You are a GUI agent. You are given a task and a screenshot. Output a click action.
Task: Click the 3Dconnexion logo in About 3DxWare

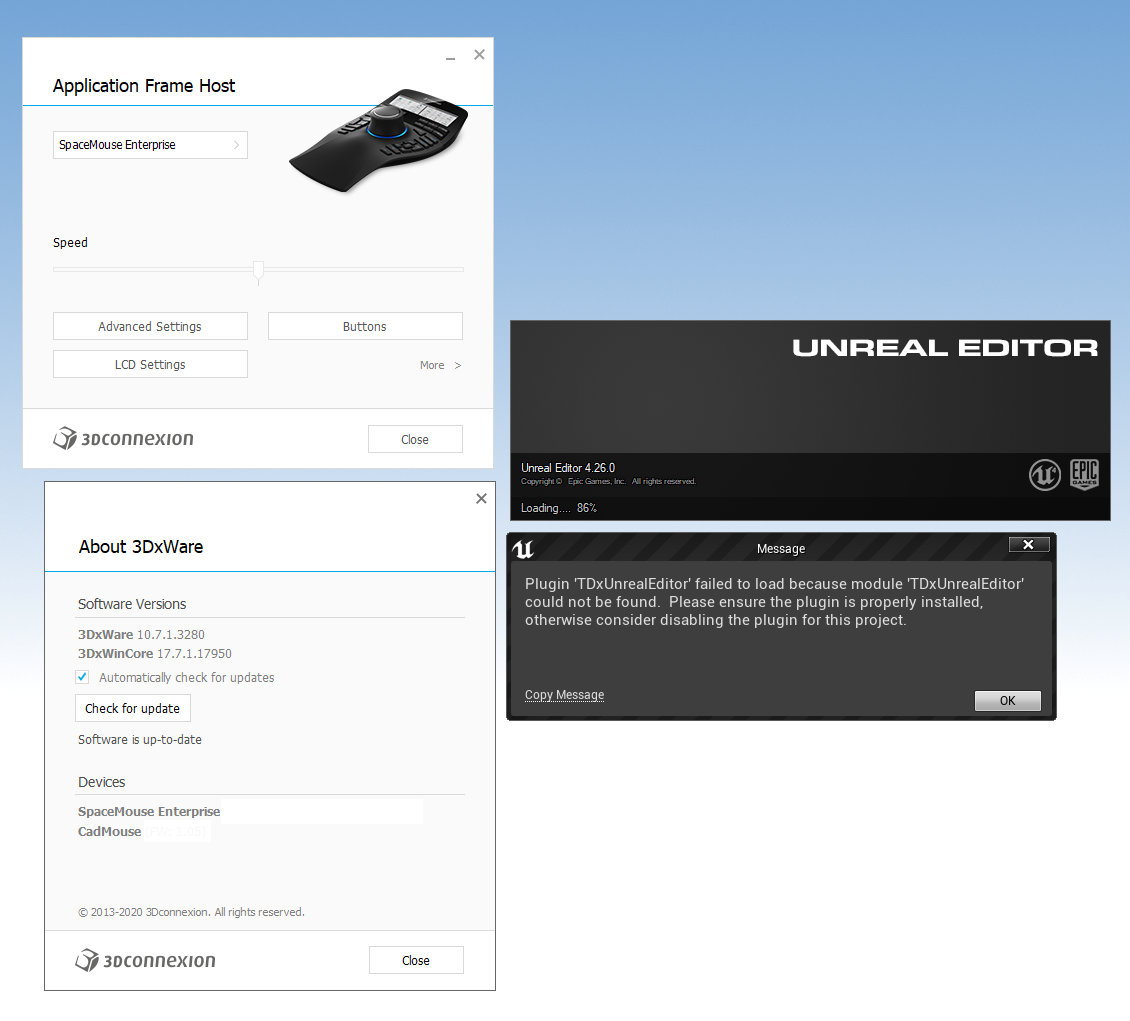(x=146, y=960)
